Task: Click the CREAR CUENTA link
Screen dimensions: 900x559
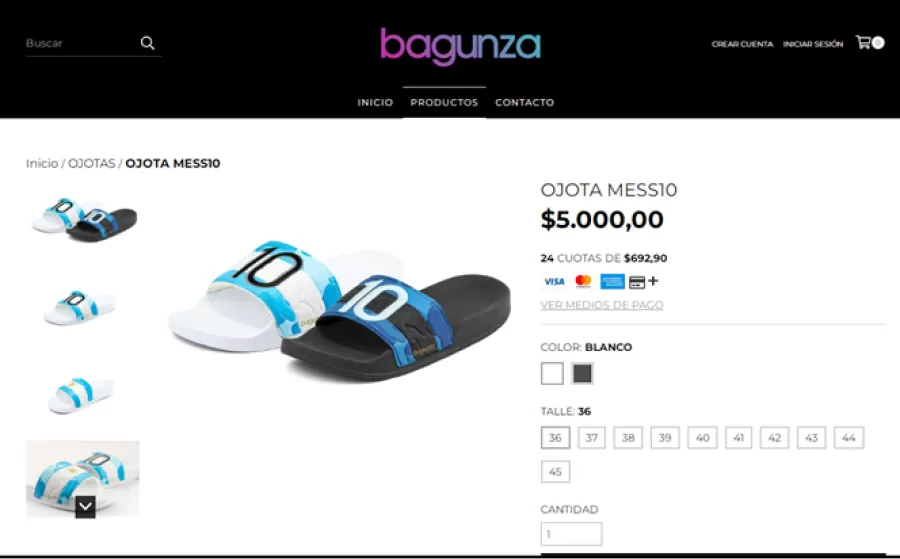Action: [742, 44]
